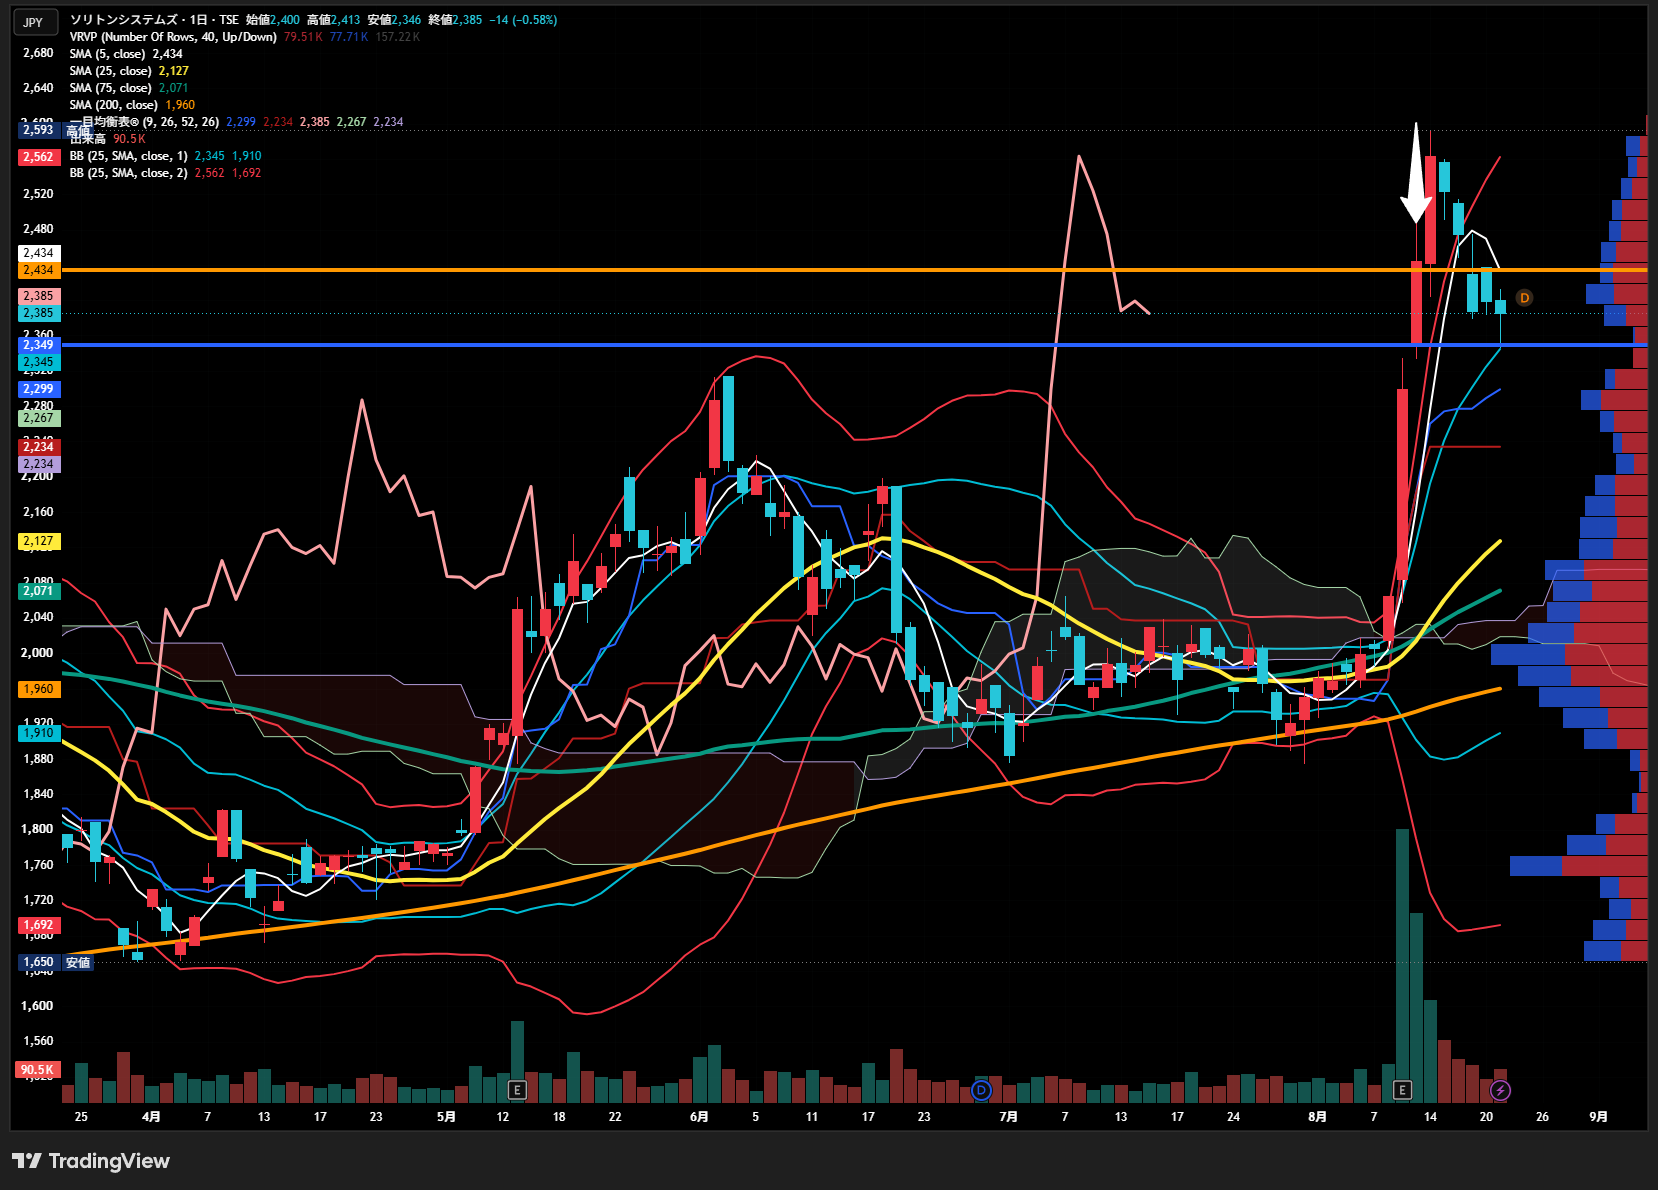Select the BB (25, SMA, close, 1) legend entry

(129, 156)
